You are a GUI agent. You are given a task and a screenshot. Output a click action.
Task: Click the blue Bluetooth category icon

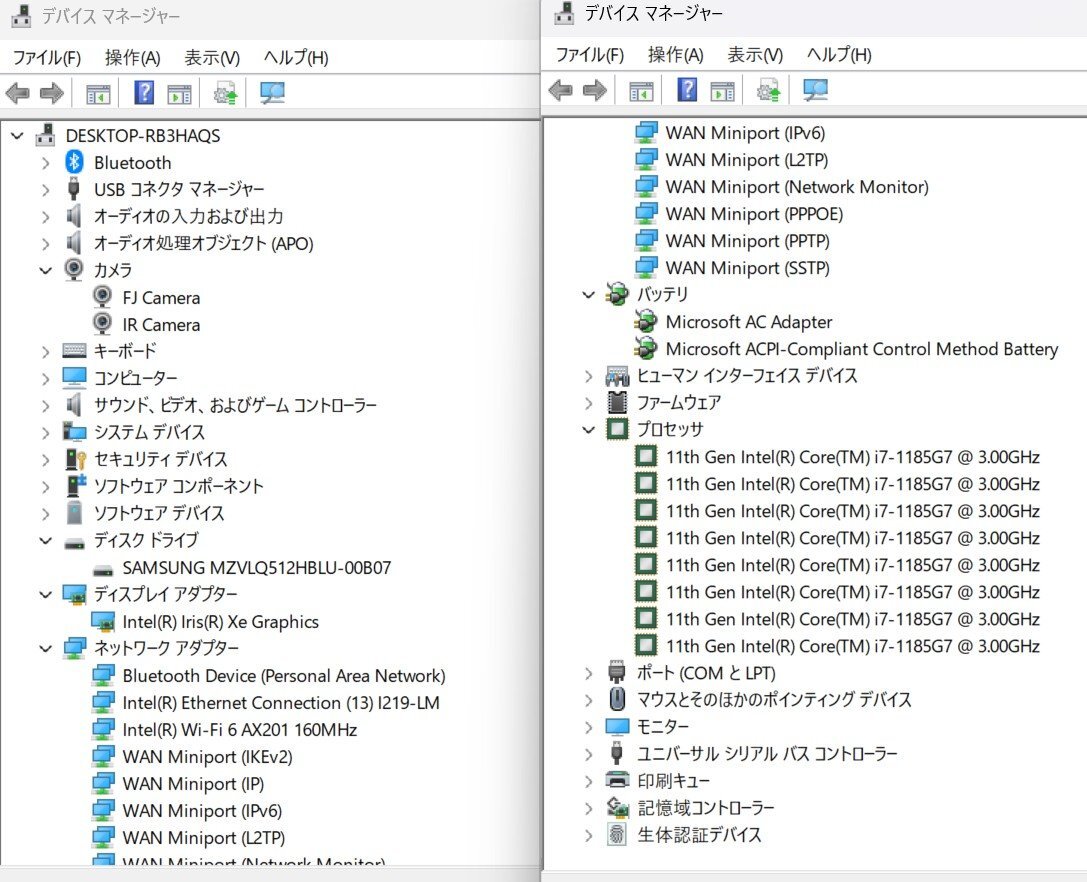point(74,162)
